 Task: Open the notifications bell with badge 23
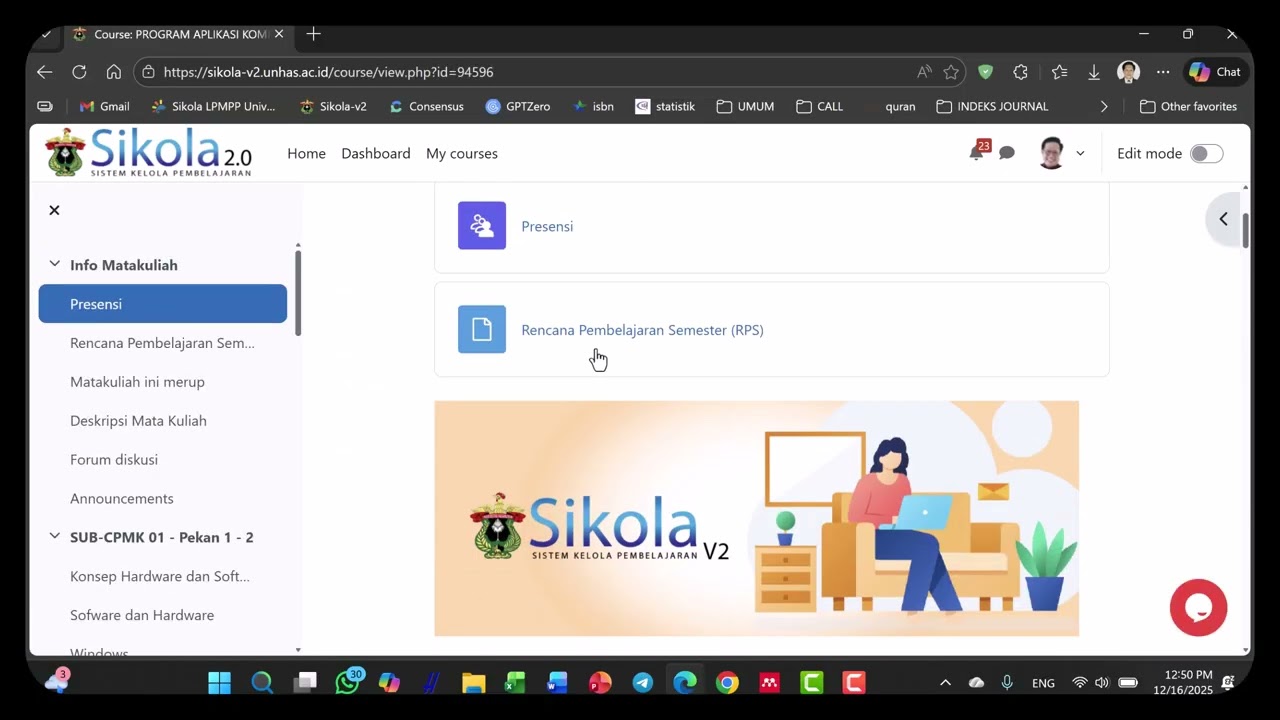[977, 152]
